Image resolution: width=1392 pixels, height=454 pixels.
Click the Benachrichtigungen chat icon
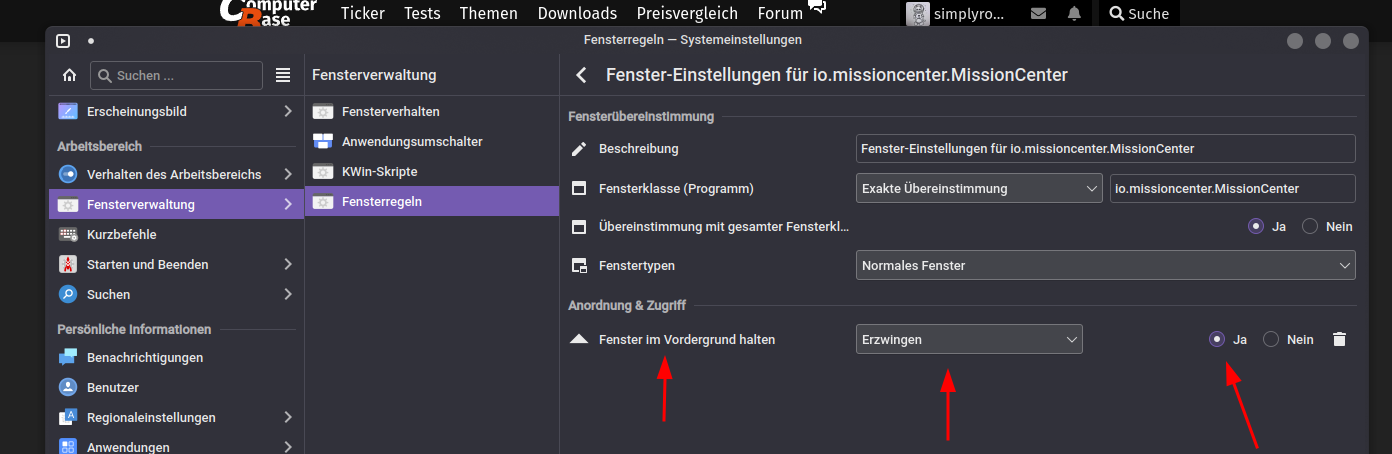[68, 357]
